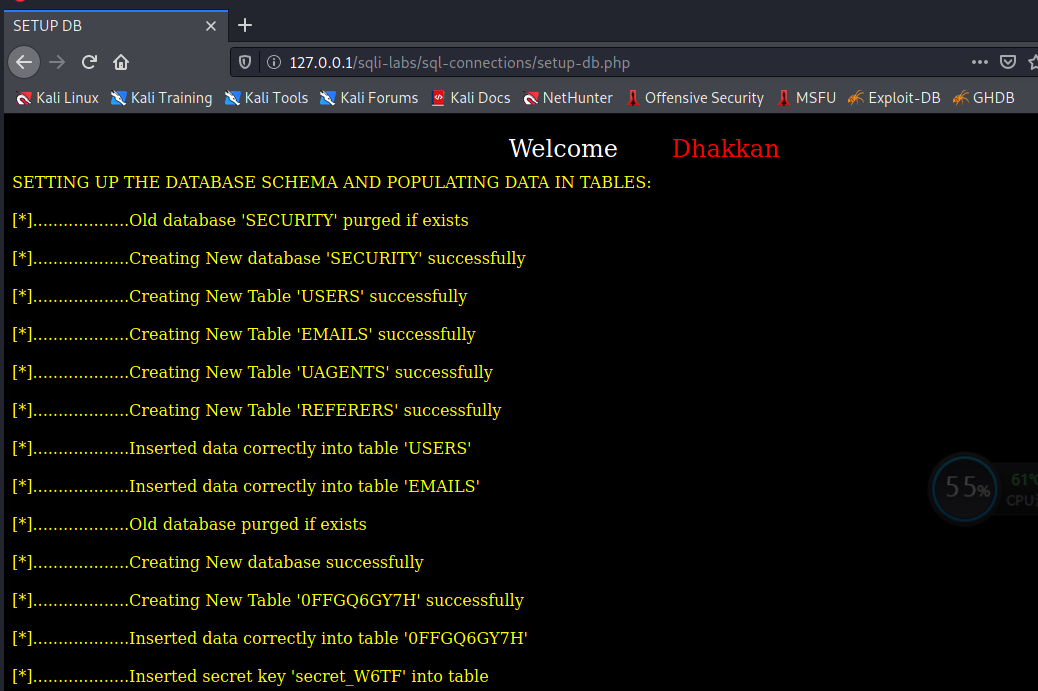Image resolution: width=1038 pixels, height=691 pixels.
Task: Reload the setup-db.php page
Action: tap(88, 62)
